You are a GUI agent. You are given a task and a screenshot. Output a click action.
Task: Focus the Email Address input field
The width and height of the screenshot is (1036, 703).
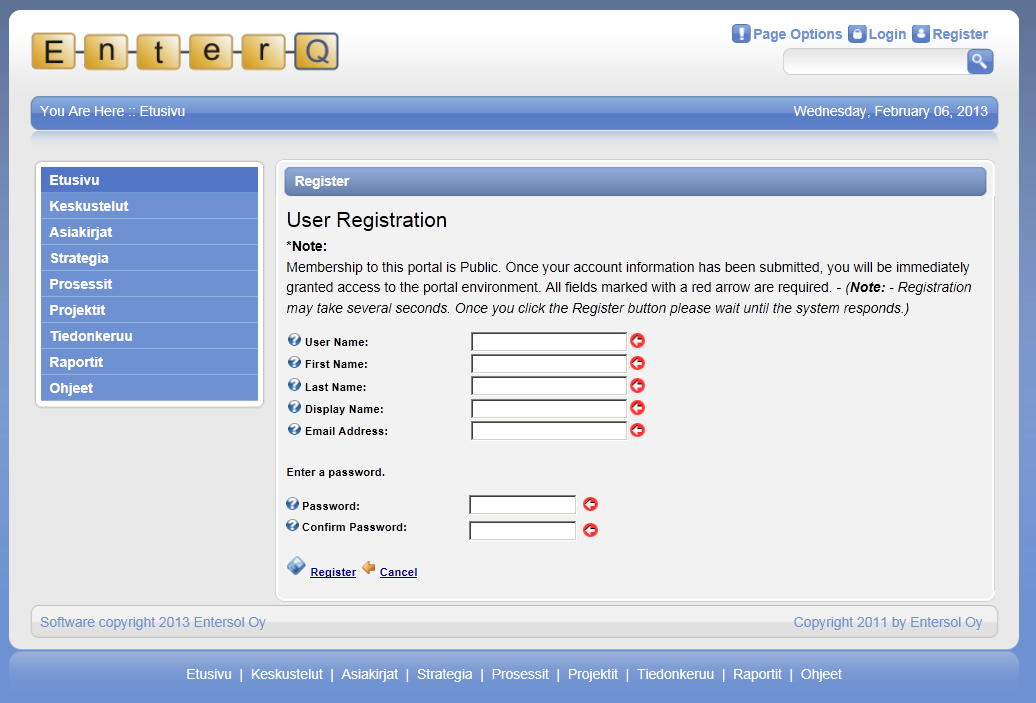(x=548, y=431)
